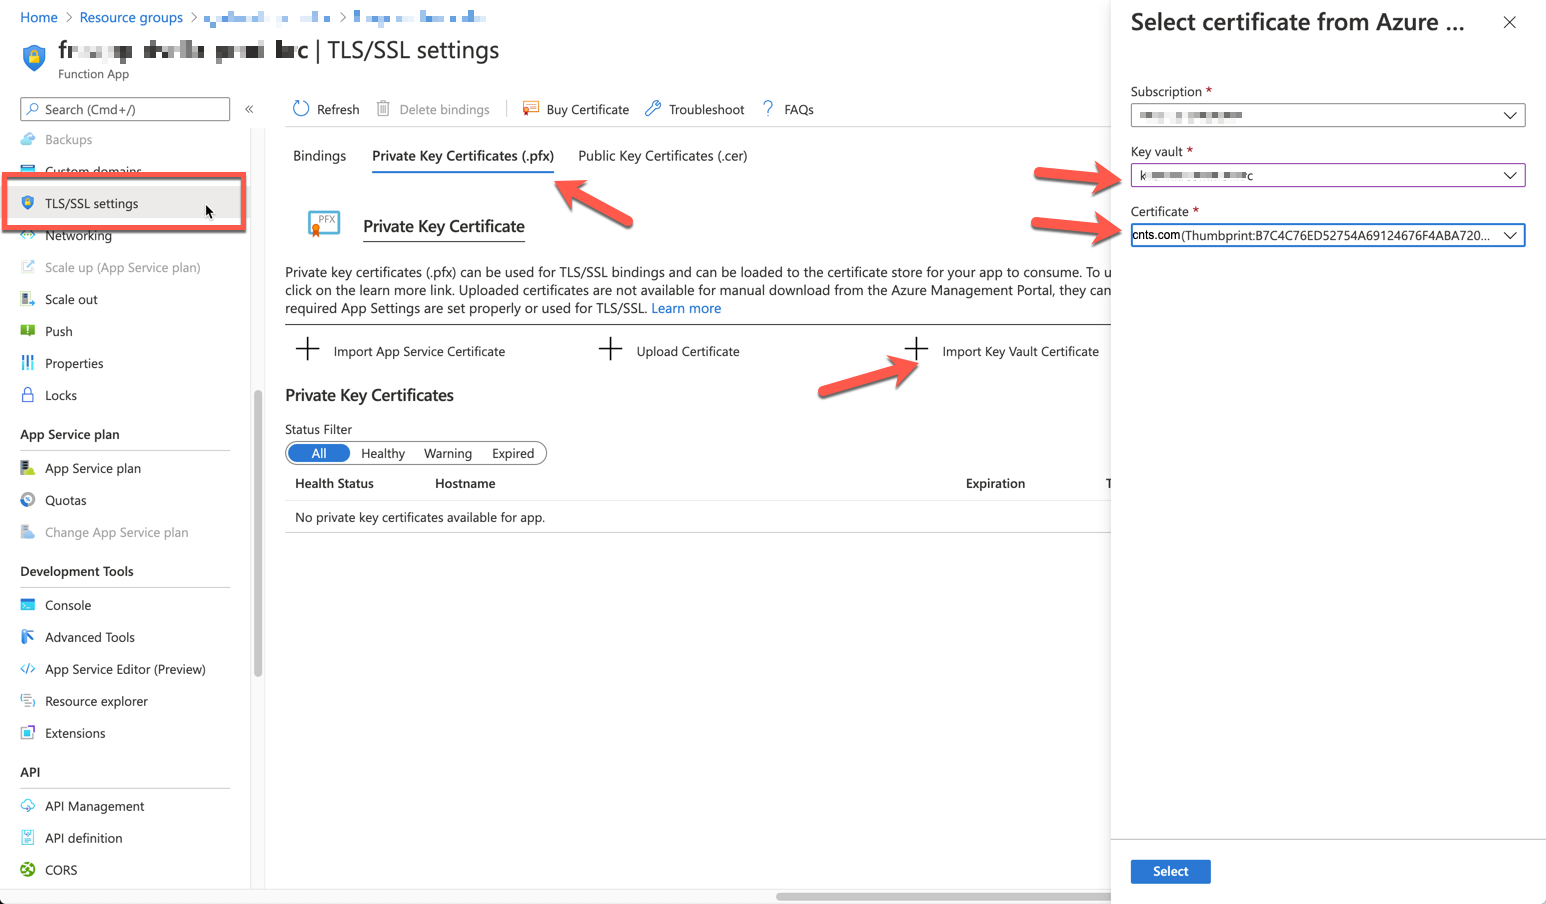
Task: Click the App Service Editor code icon
Action: [x=28, y=669]
